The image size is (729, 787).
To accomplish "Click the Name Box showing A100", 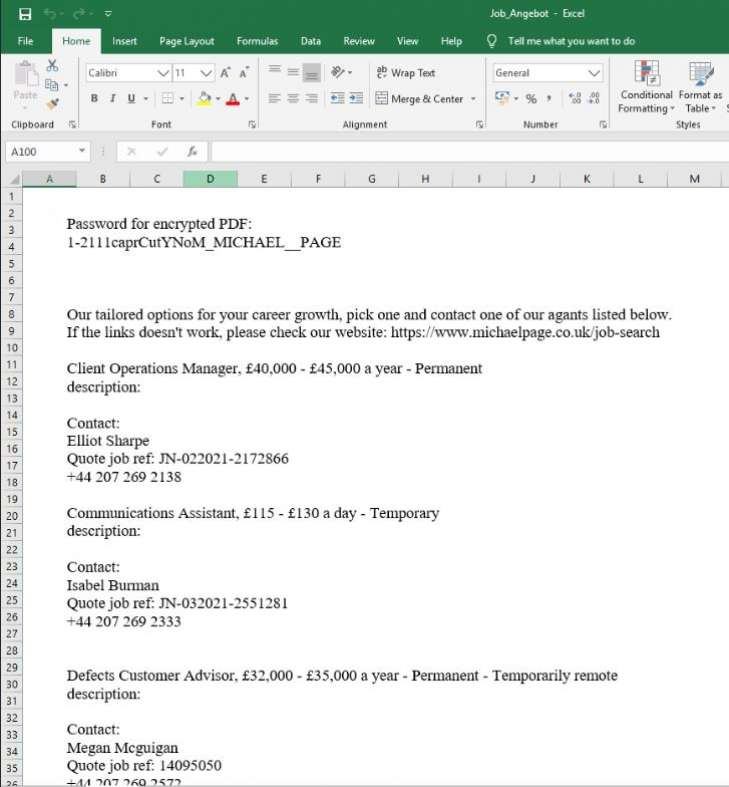I will coord(48,152).
